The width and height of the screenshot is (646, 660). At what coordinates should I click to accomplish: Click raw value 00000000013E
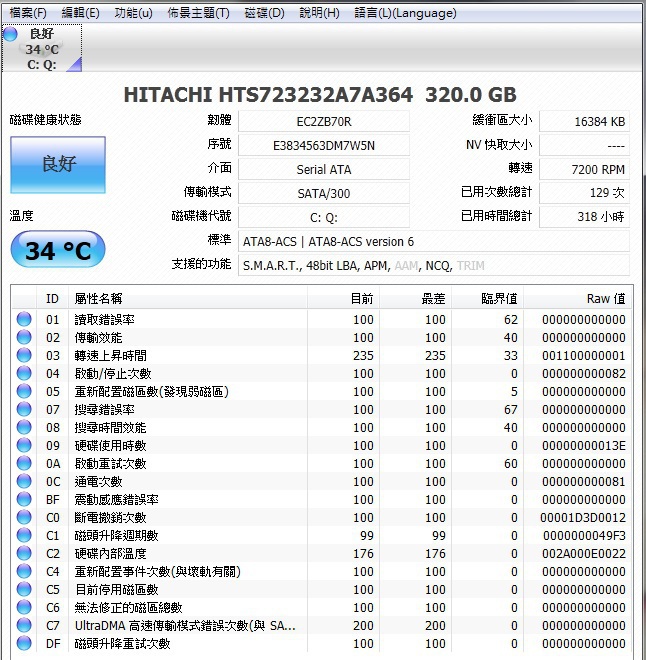pos(584,445)
